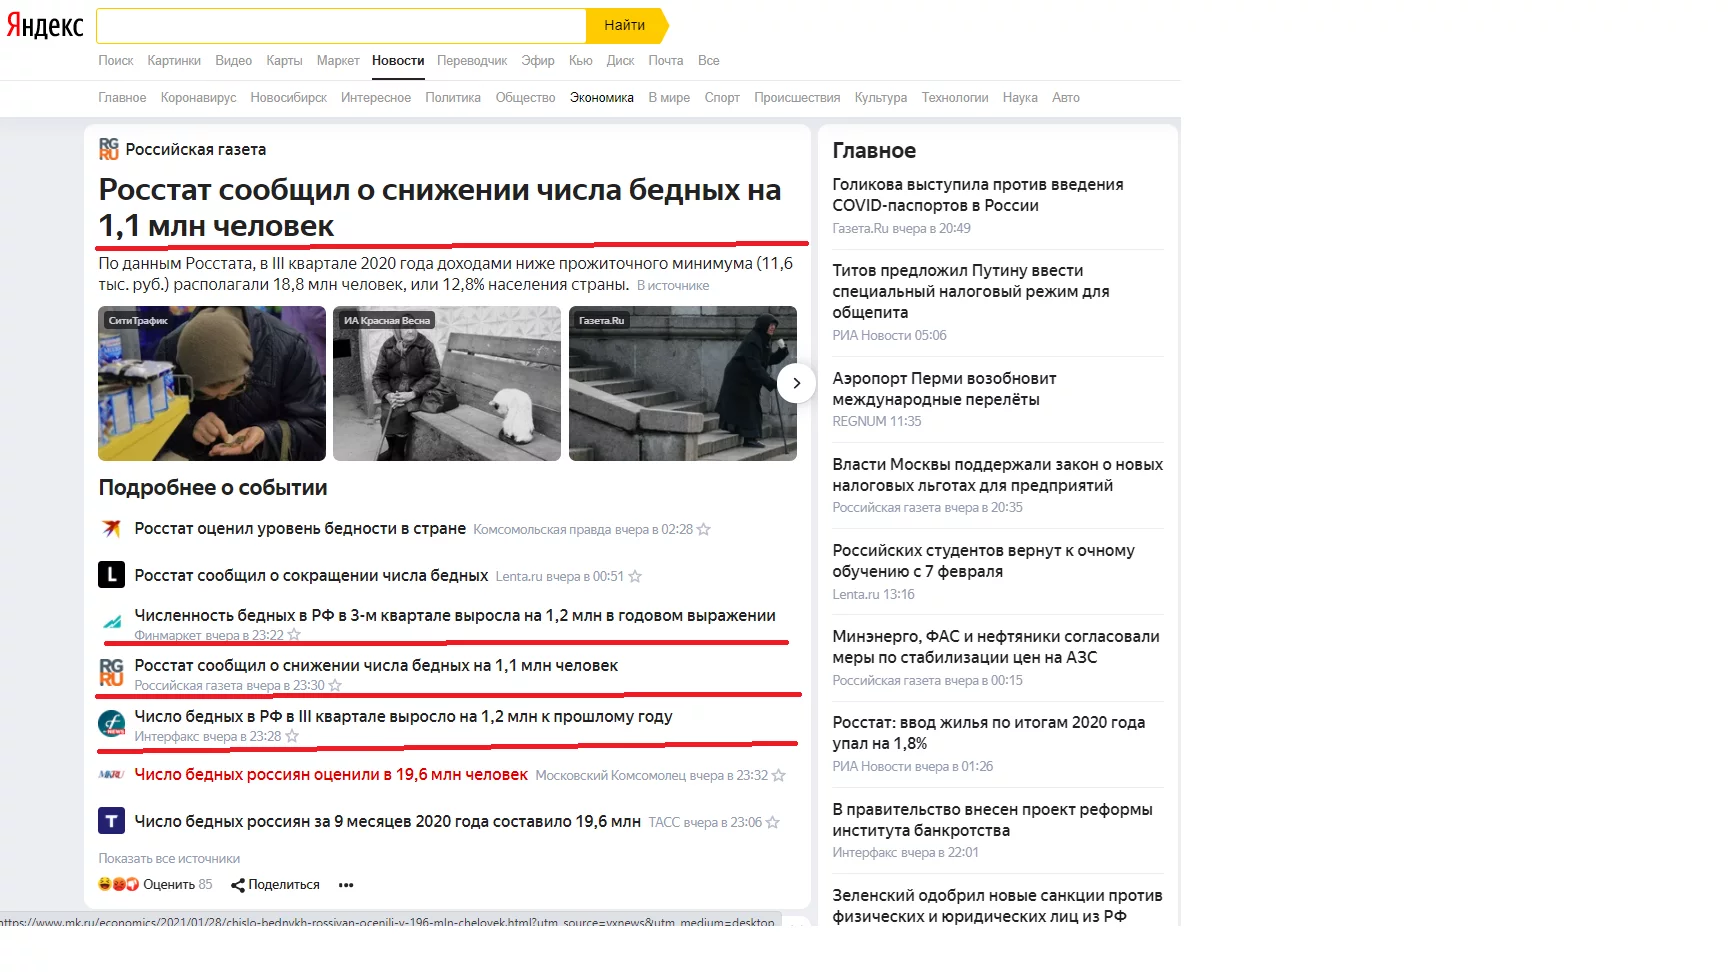Open Титов предложил Путину налоговый режим article

coord(971,291)
